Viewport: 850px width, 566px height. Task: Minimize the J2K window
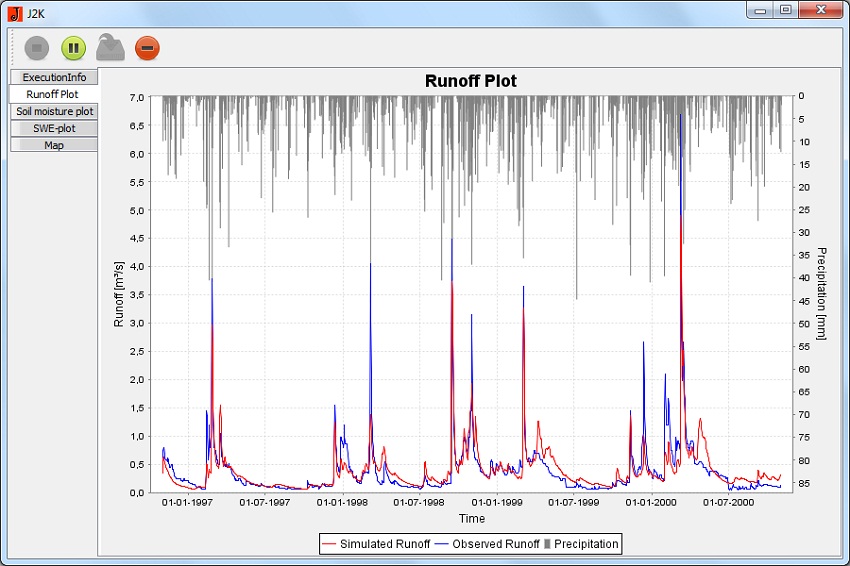pos(761,10)
